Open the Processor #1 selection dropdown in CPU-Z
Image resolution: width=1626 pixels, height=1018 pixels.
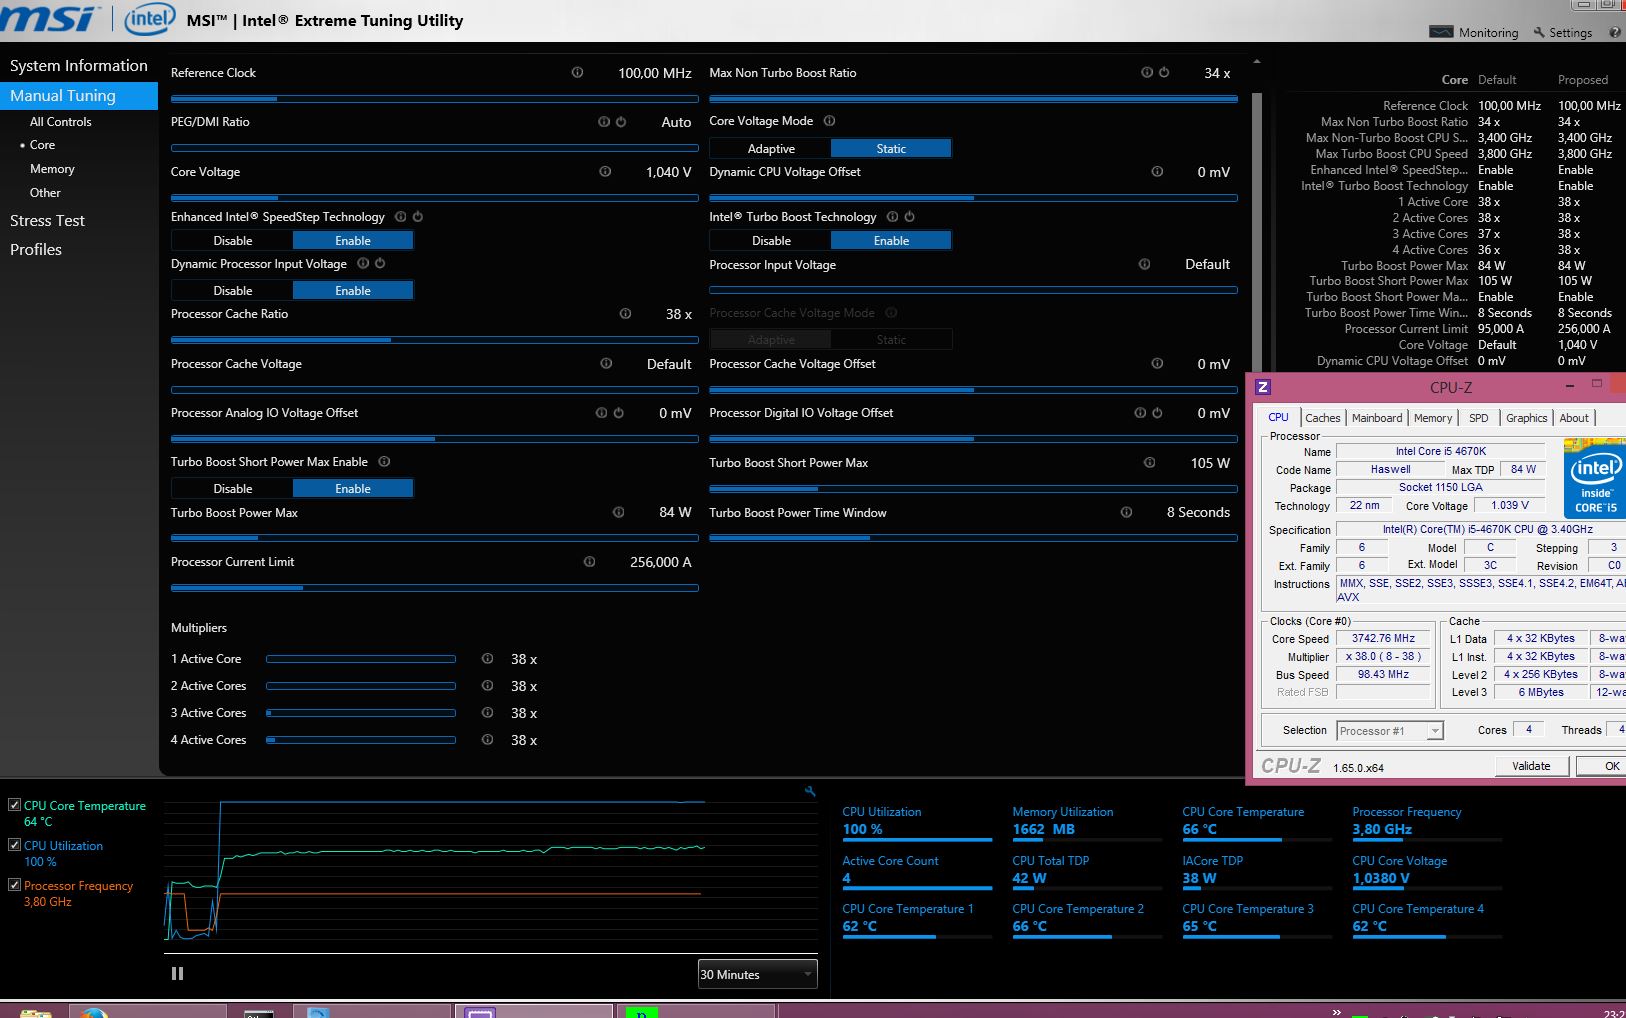pyautogui.click(x=1389, y=730)
